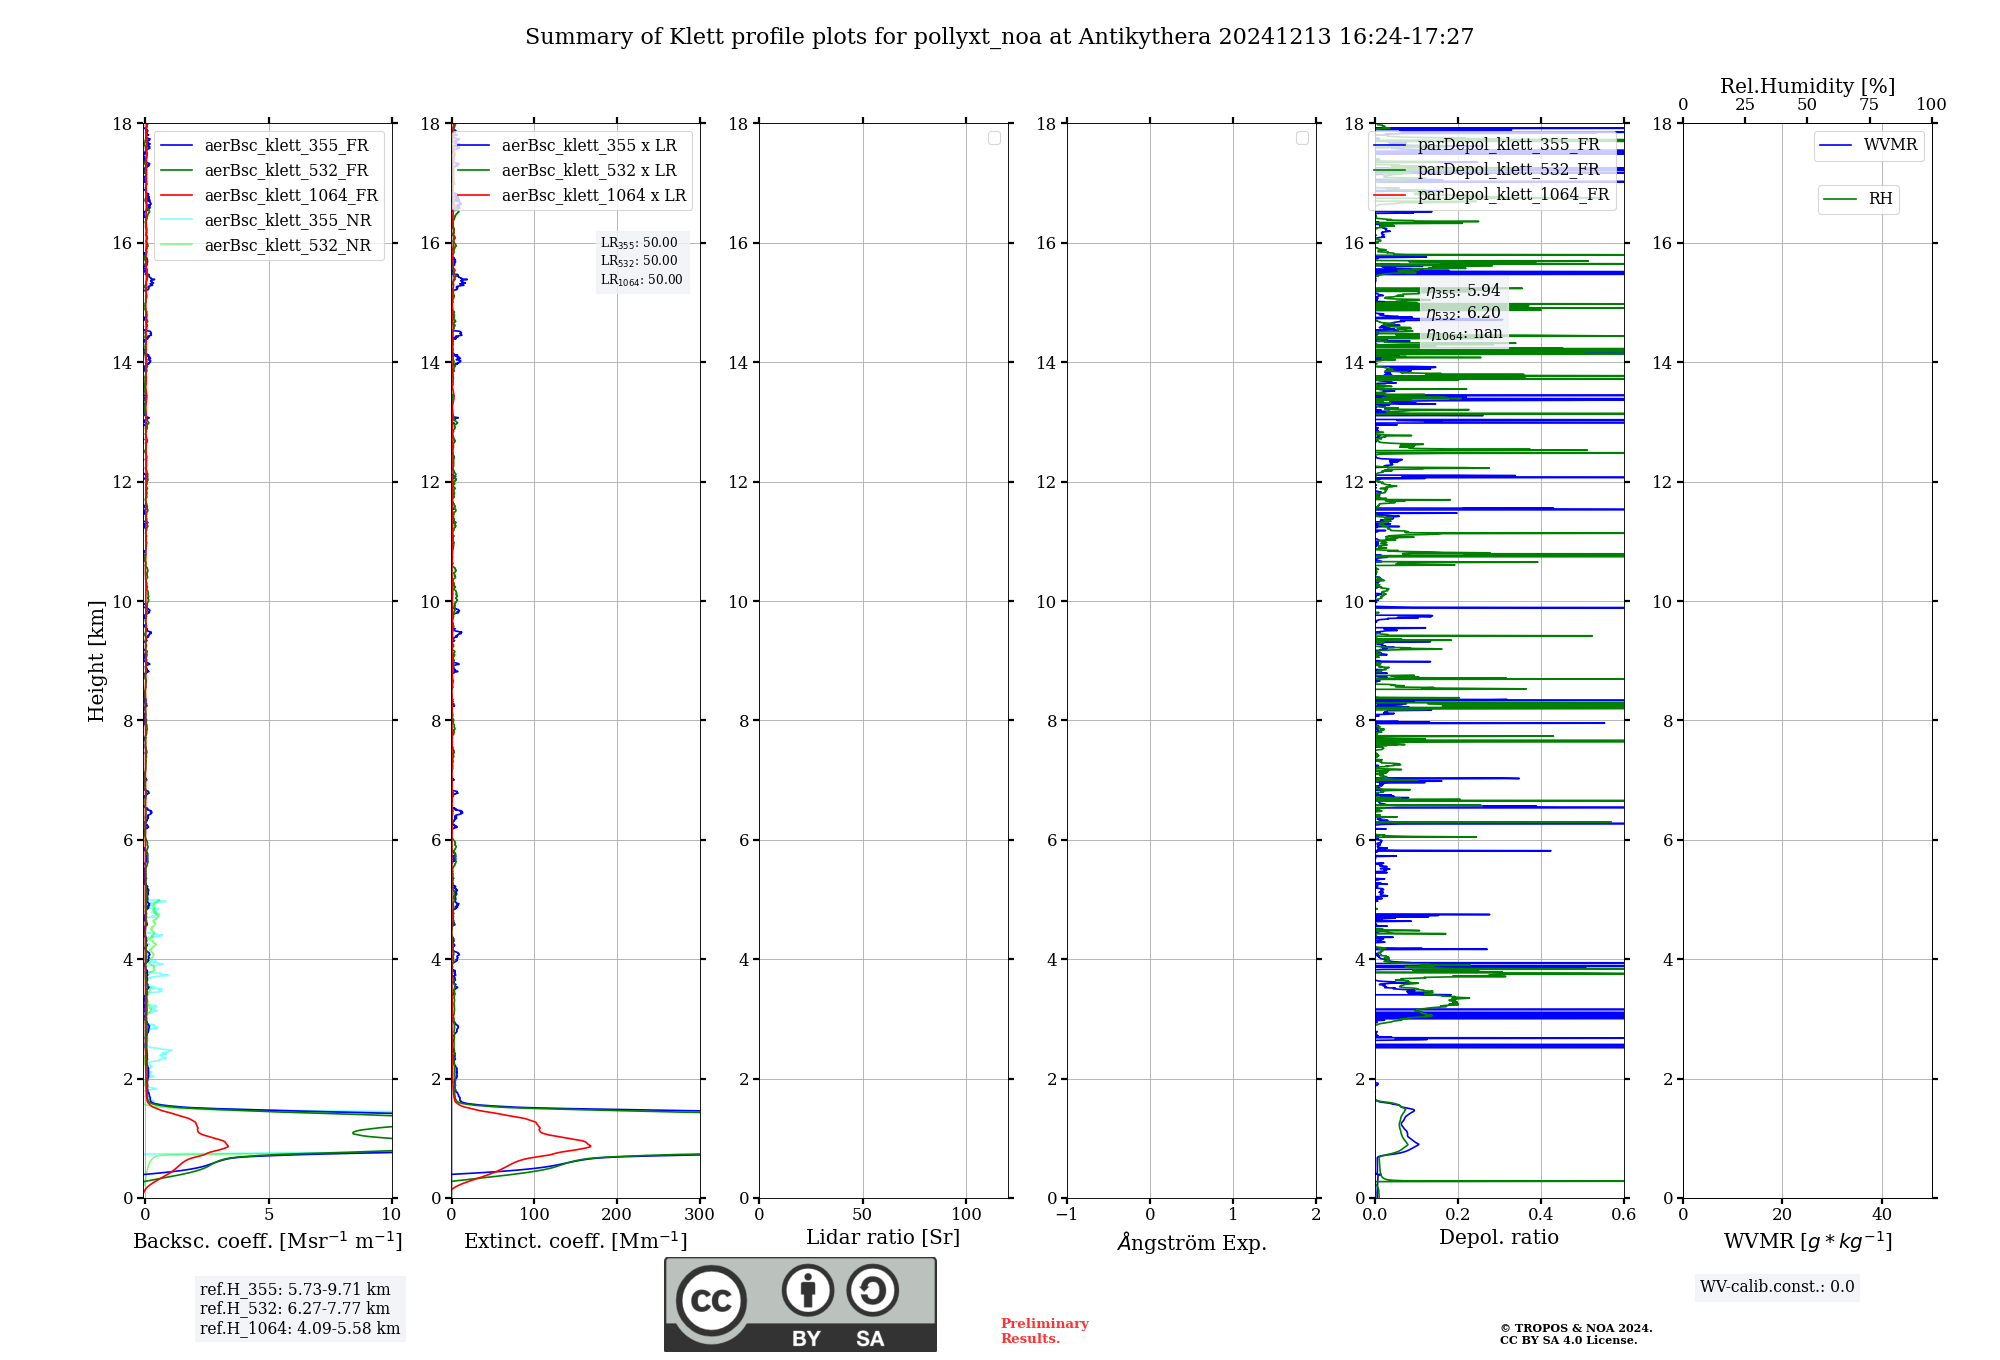Click ref.H_1064: 4.09-5.58 km text
Viewport: 2000px width, 1360px height.
pyautogui.click(x=300, y=1329)
